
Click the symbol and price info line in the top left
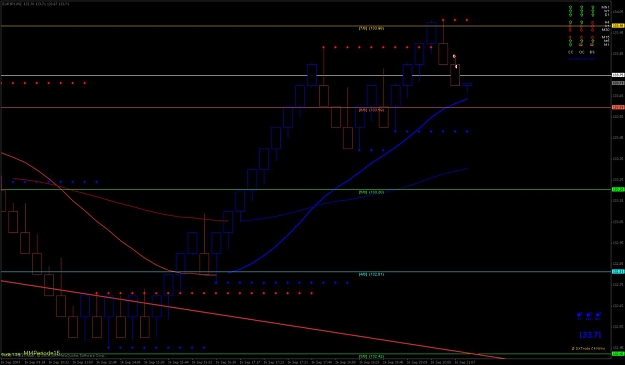tap(36, 4)
